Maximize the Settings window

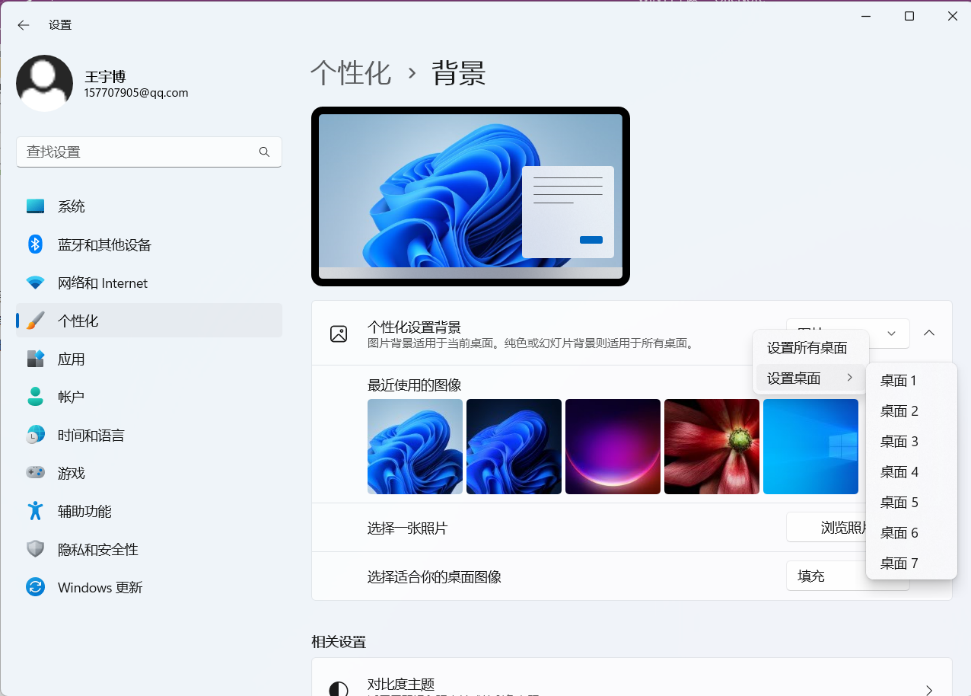pyautogui.click(x=909, y=16)
